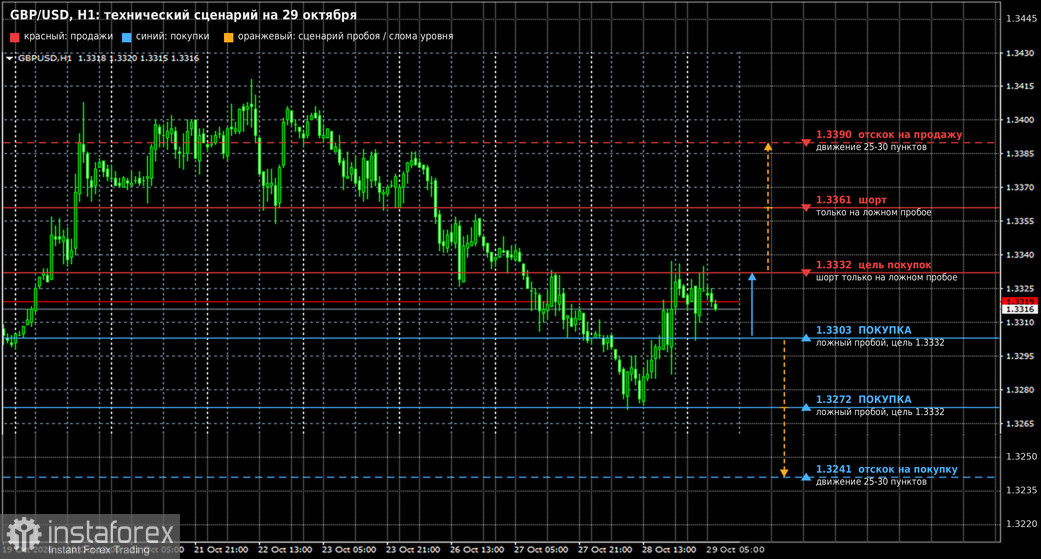Click the blue triangle marker at 1.3241
The height and width of the screenshot is (559, 1041).
pyautogui.click(x=806, y=477)
